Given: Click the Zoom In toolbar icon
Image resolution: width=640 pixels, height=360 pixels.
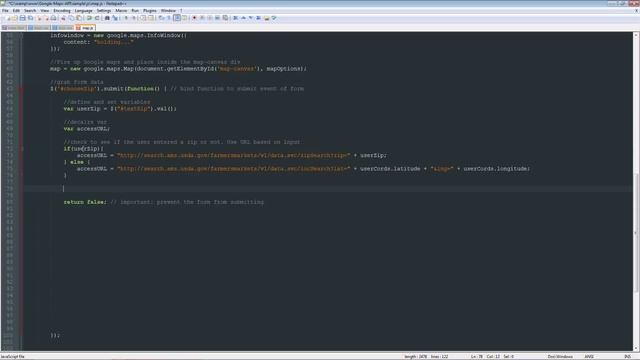Looking at the screenshot, I should pyautogui.click(x=126, y=18).
